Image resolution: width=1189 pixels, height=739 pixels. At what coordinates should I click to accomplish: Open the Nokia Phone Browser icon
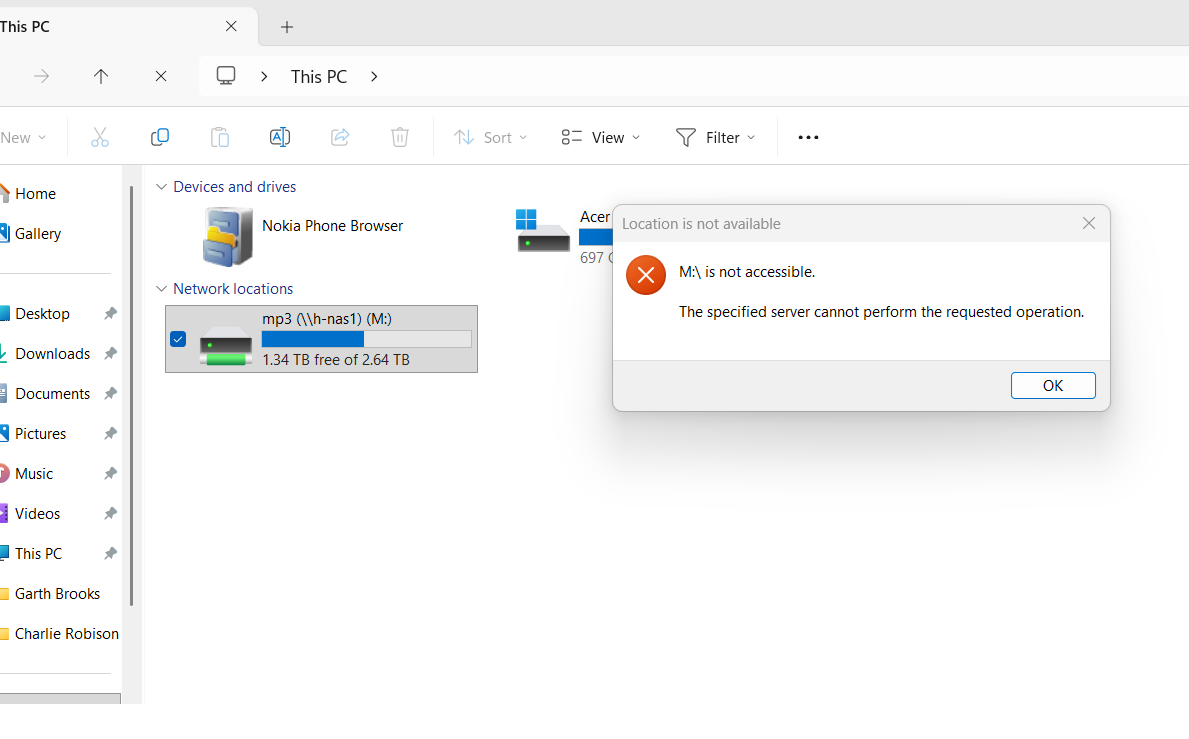point(227,237)
